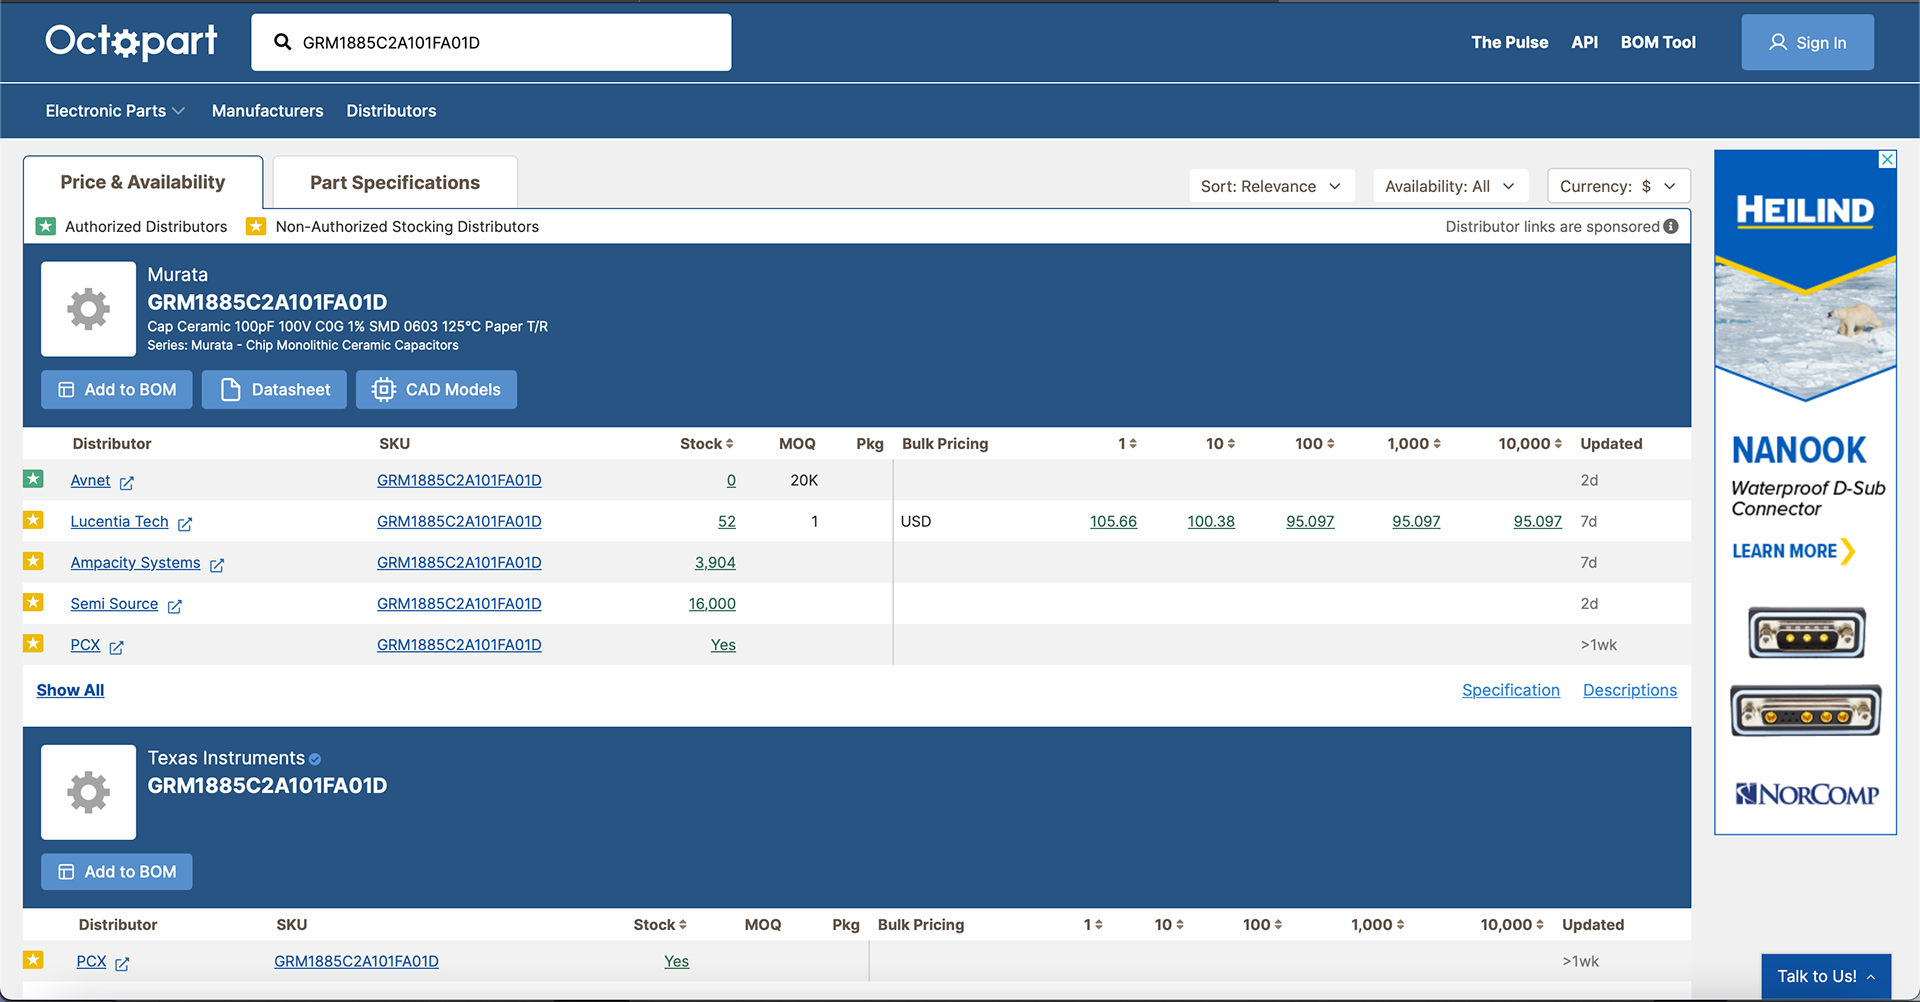Click Avnet stock value 0
The width and height of the screenshot is (1920, 1002).
[731, 481]
